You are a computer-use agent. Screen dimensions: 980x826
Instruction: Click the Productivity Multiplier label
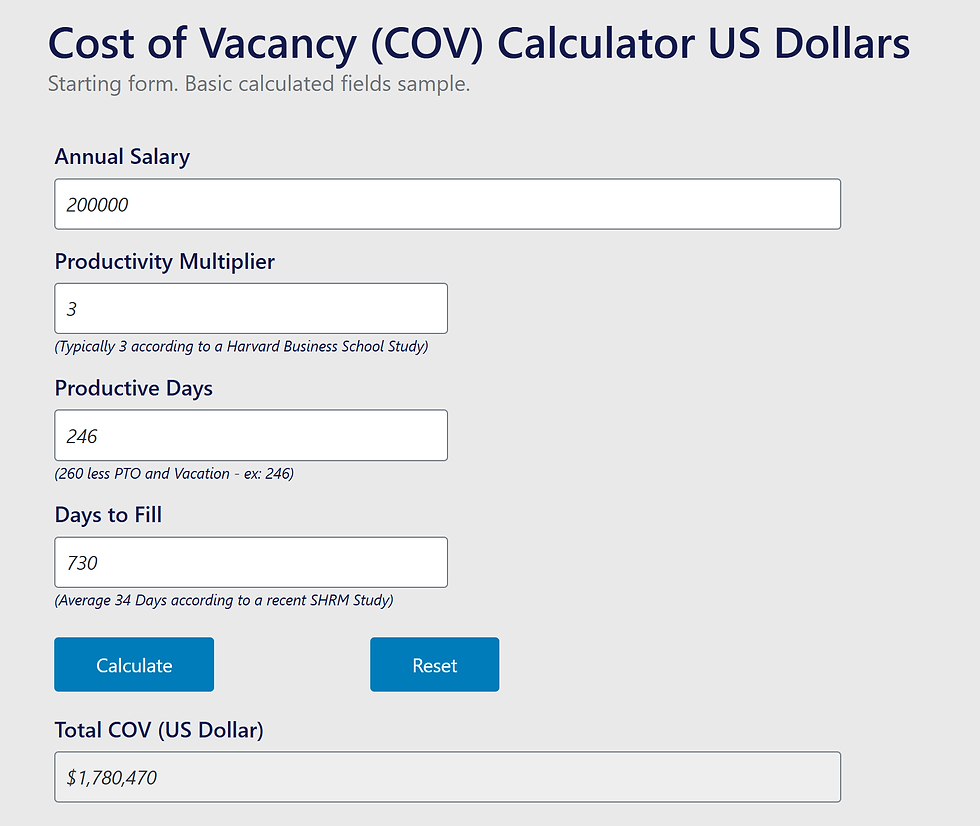click(x=164, y=261)
